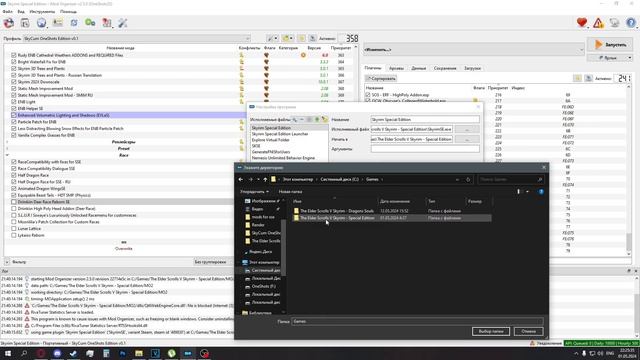Click the create backup icon above the mod list
The width and height of the screenshot is (640, 360).
[312, 38]
